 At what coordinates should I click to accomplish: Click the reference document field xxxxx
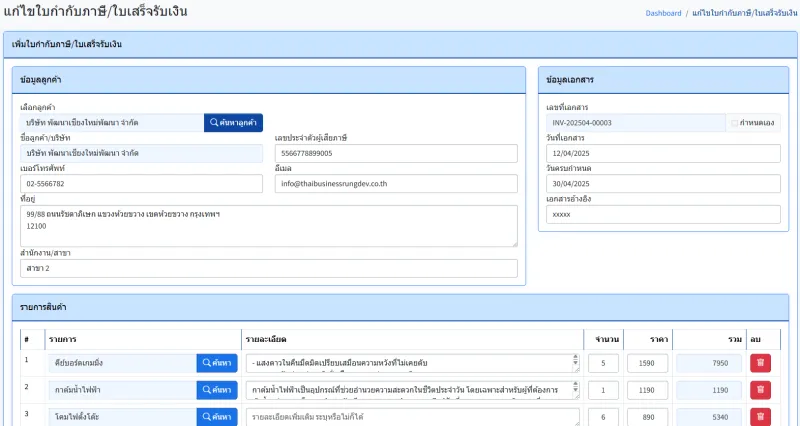tap(663, 214)
